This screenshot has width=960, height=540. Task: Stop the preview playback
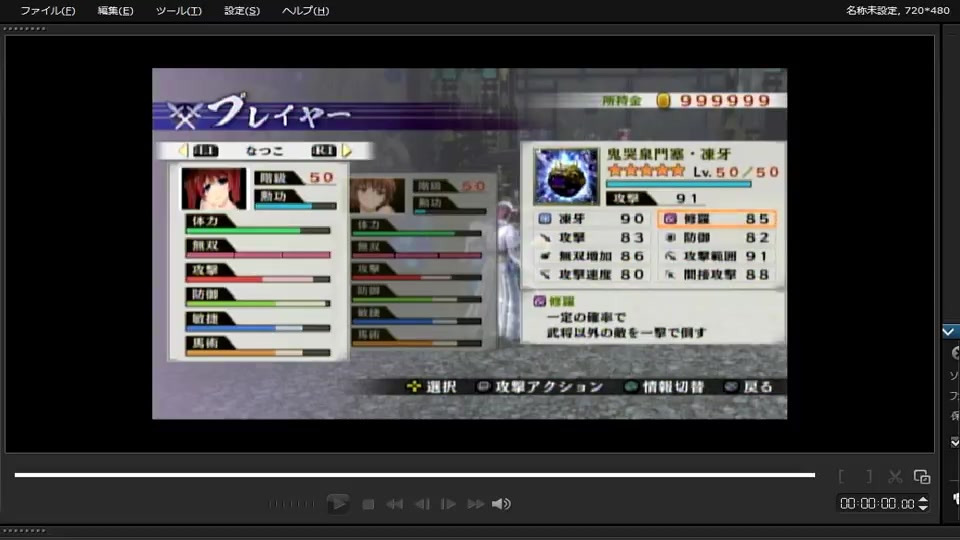coord(368,504)
